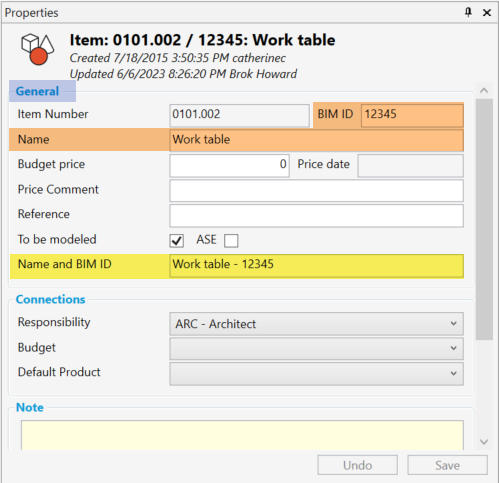The height and width of the screenshot is (483, 499).
Task: Click the yellow Note text area
Action: (242, 435)
